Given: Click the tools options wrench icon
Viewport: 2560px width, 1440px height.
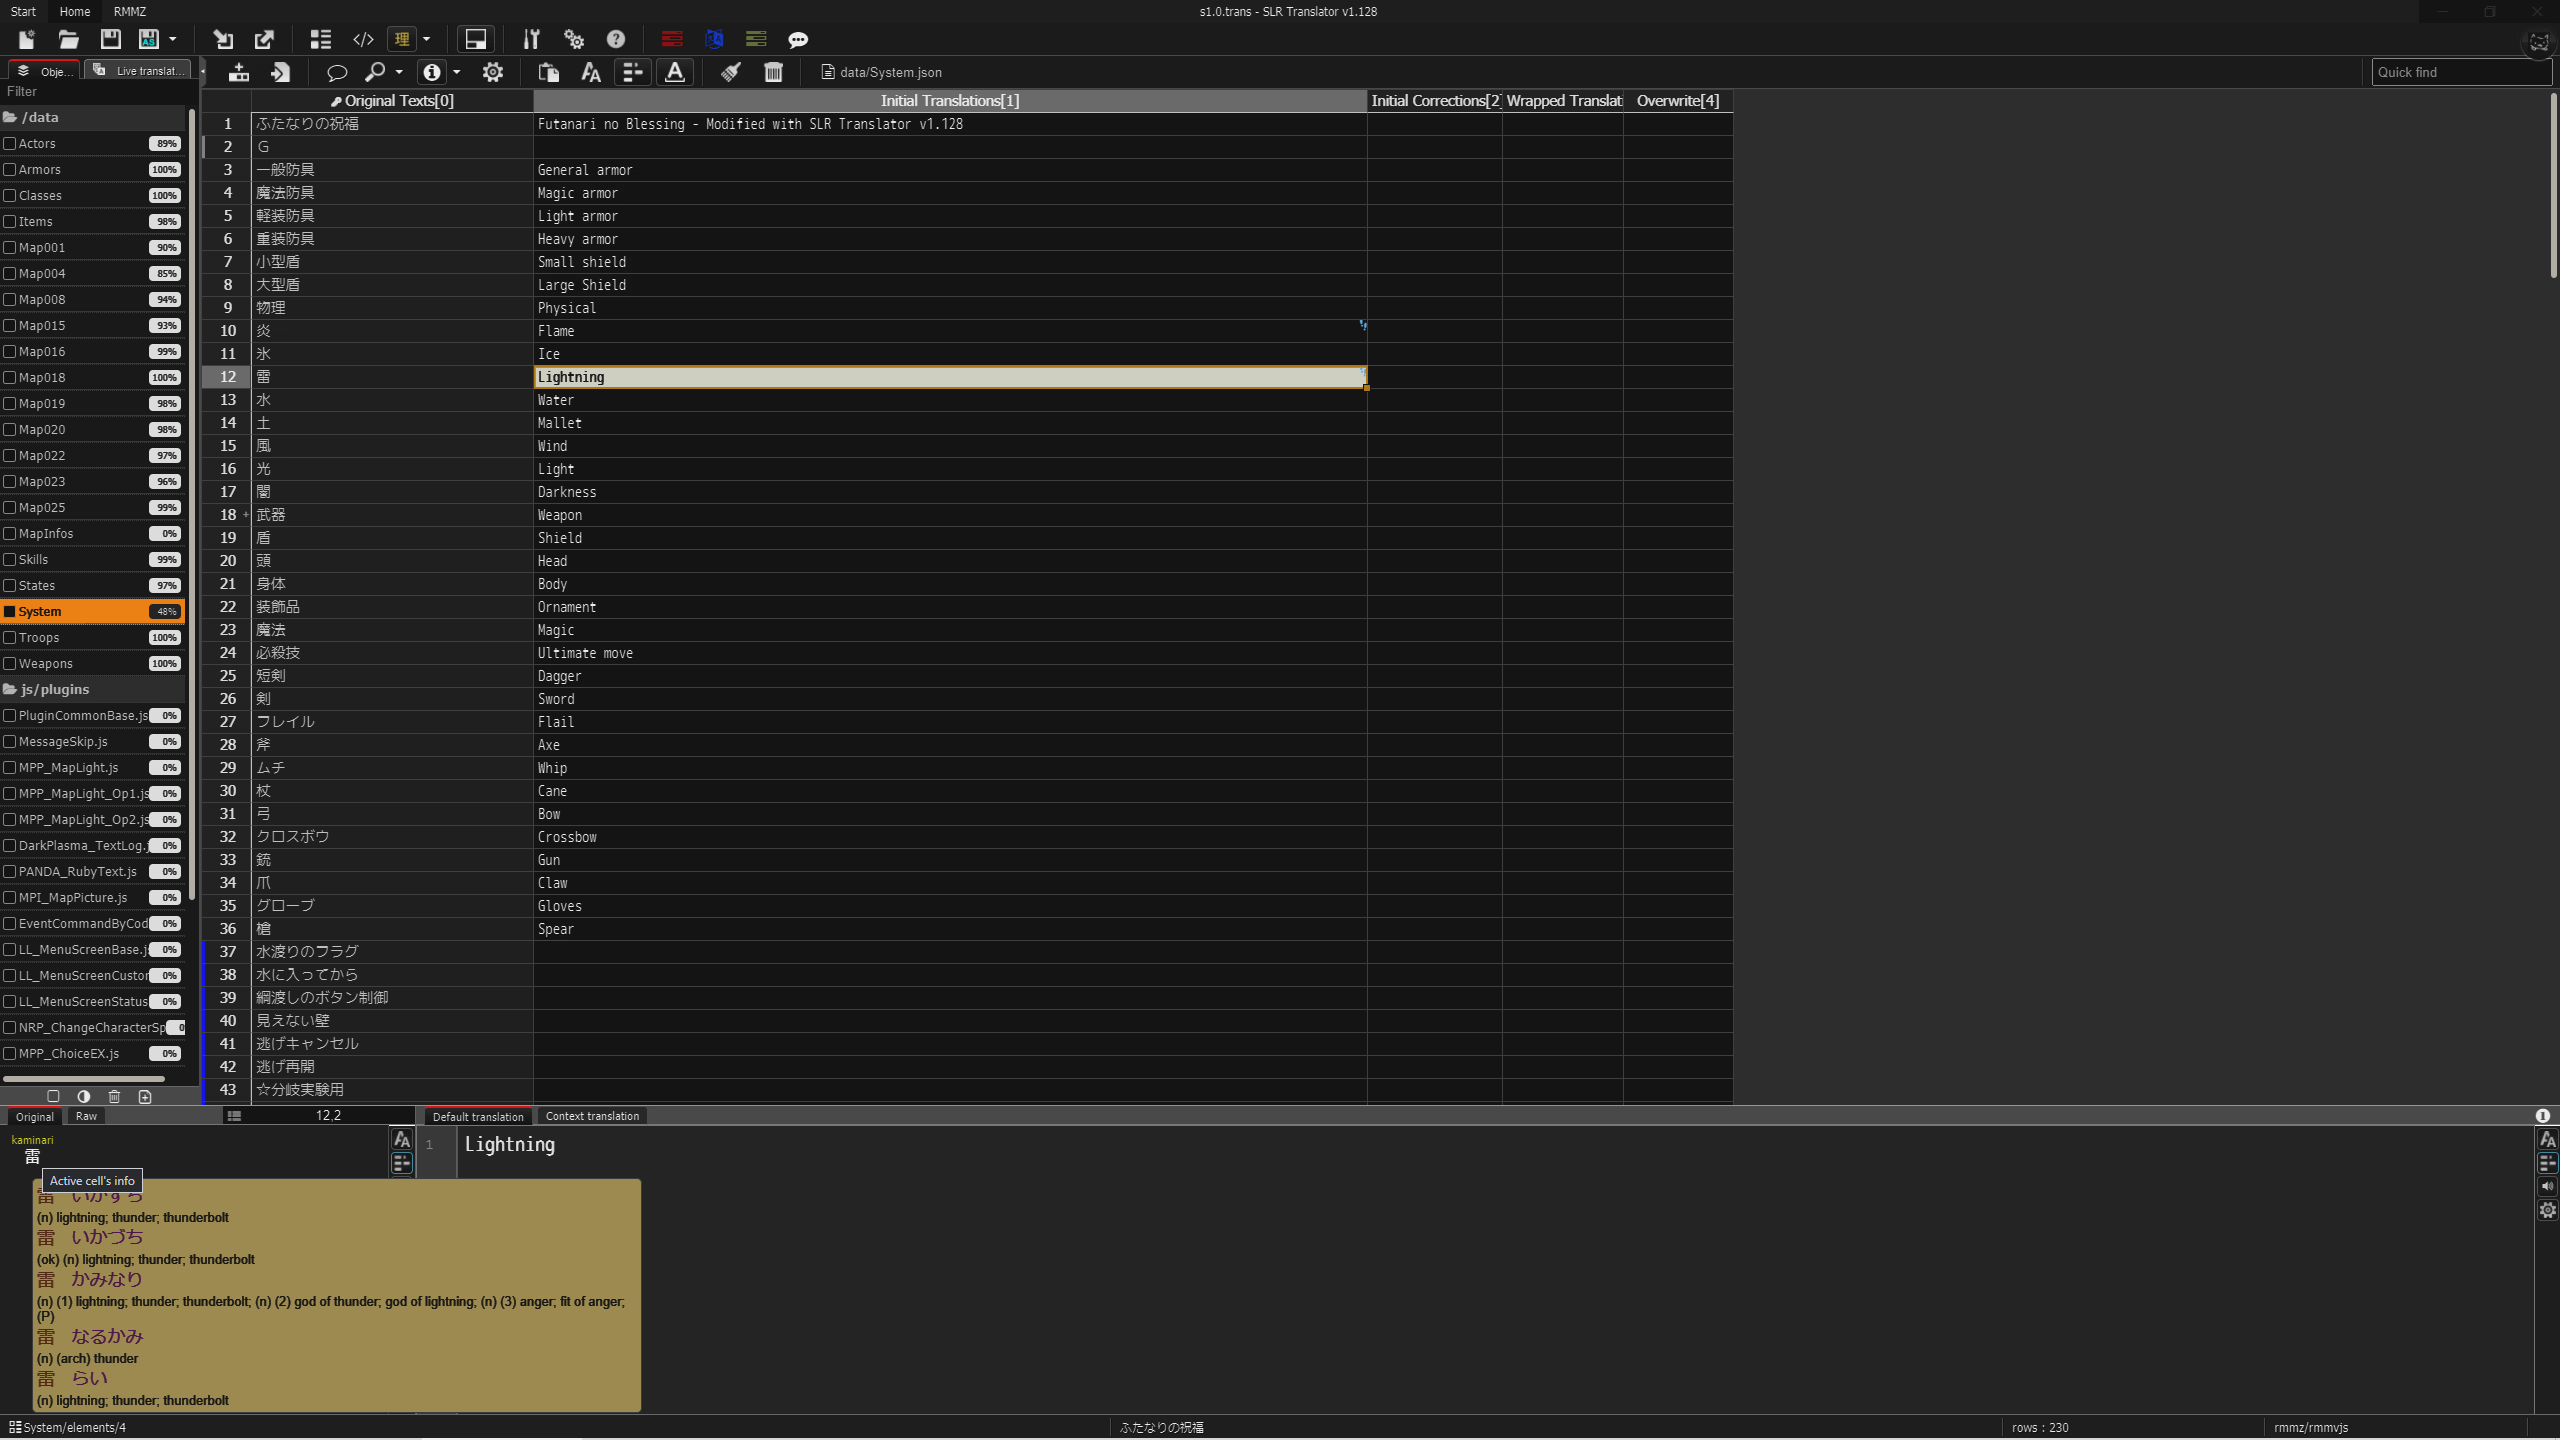Looking at the screenshot, I should [x=531, y=39].
